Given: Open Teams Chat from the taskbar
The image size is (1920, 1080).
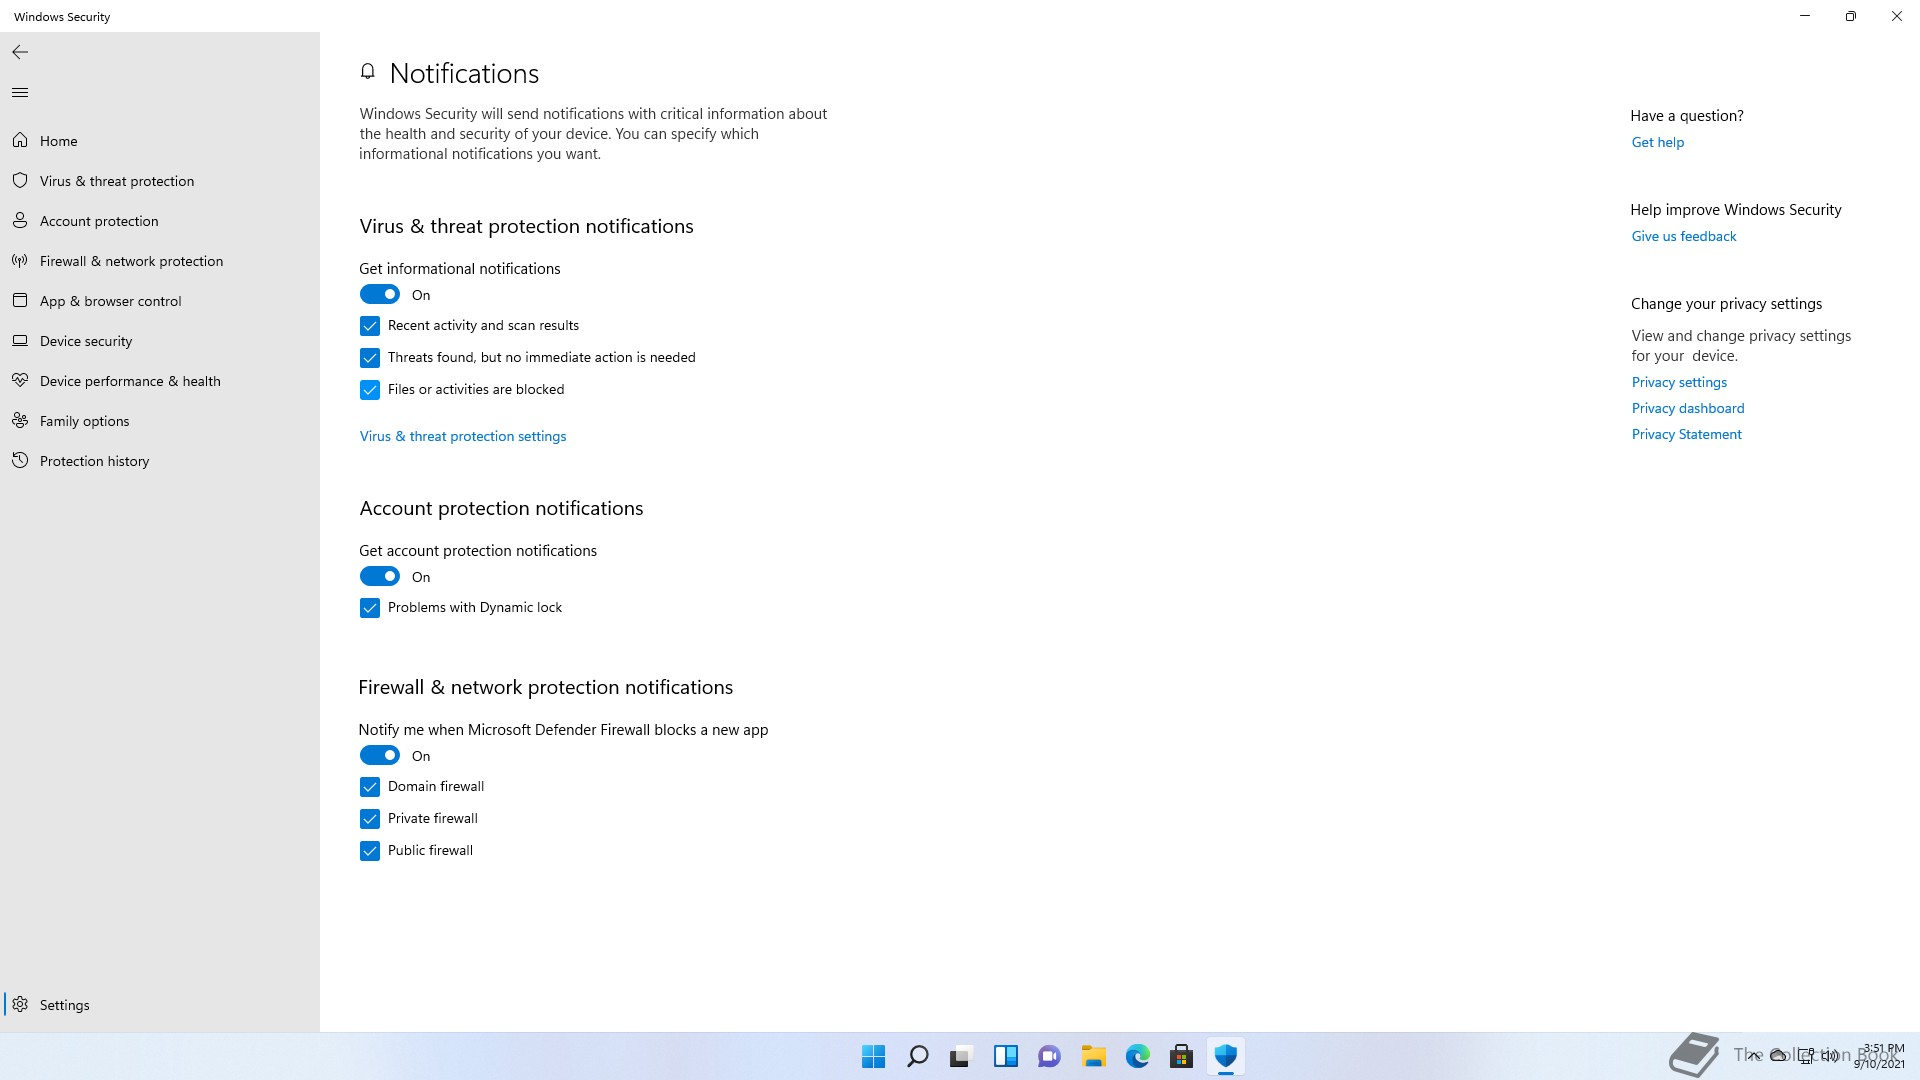Looking at the screenshot, I should [x=1049, y=1056].
